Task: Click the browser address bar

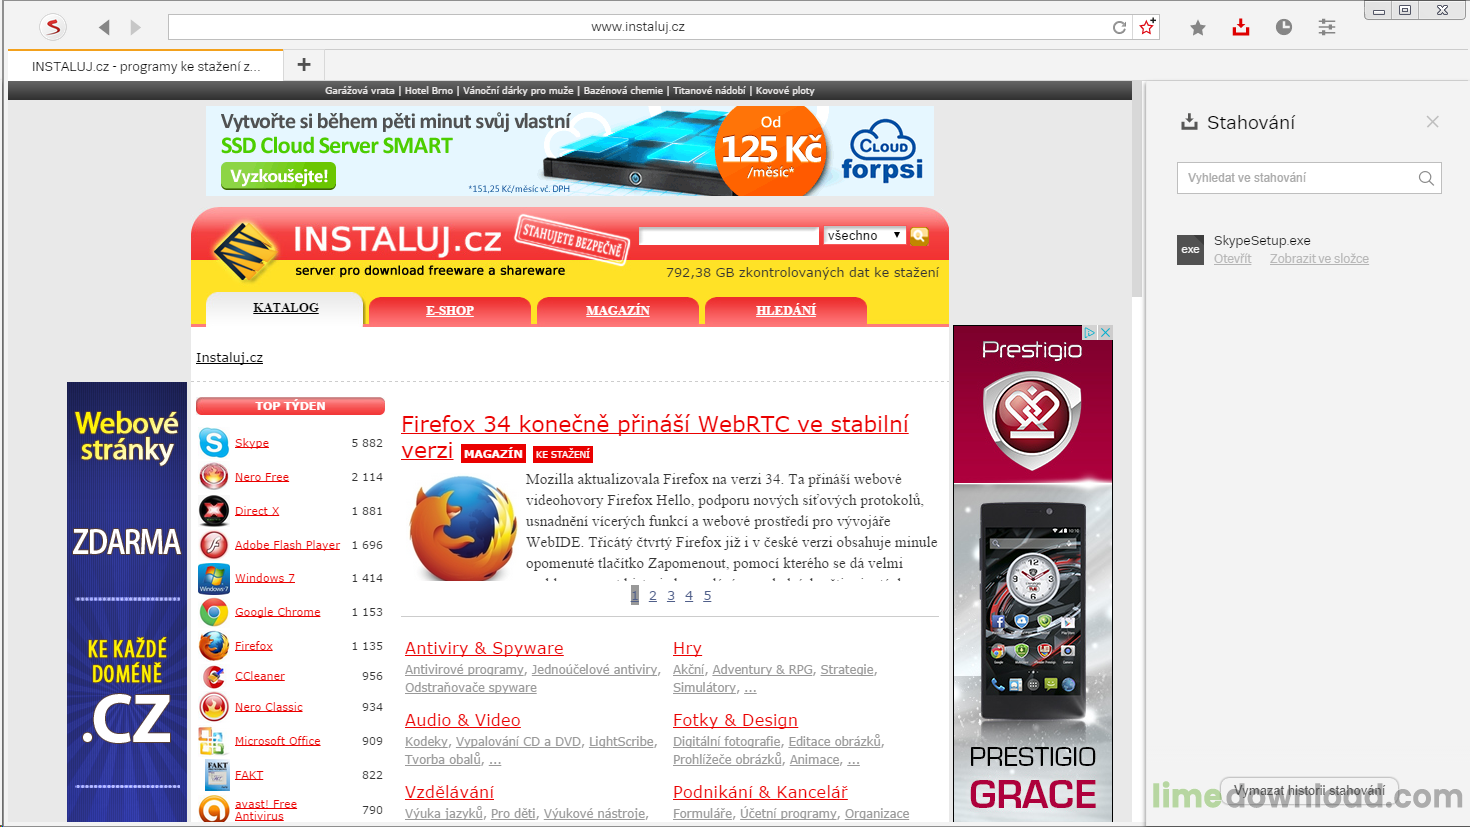Action: click(x=638, y=27)
